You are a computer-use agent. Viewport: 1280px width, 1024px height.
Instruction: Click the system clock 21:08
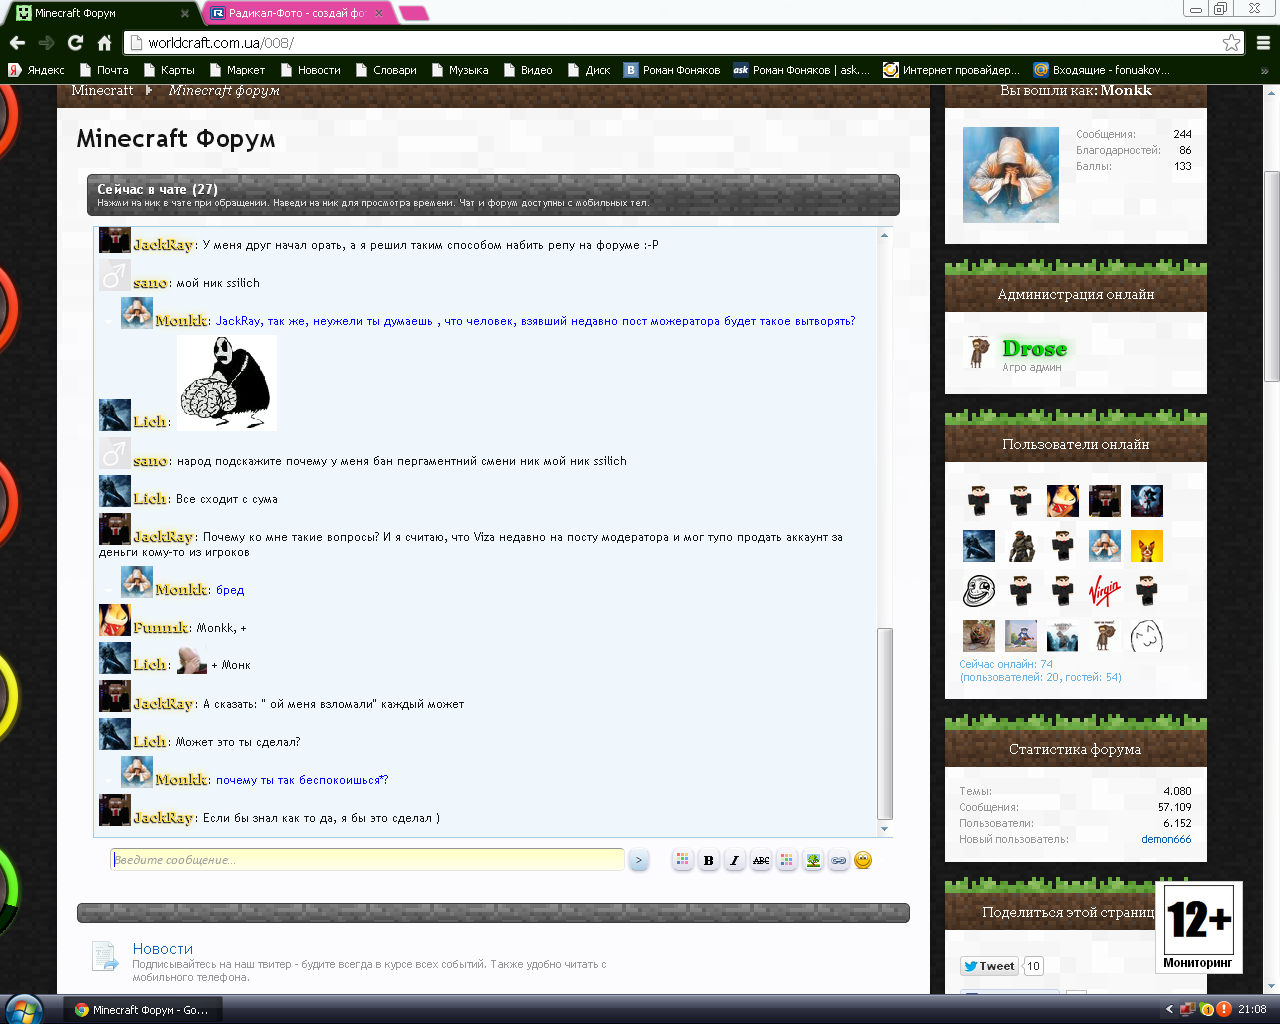pos(1252,1010)
